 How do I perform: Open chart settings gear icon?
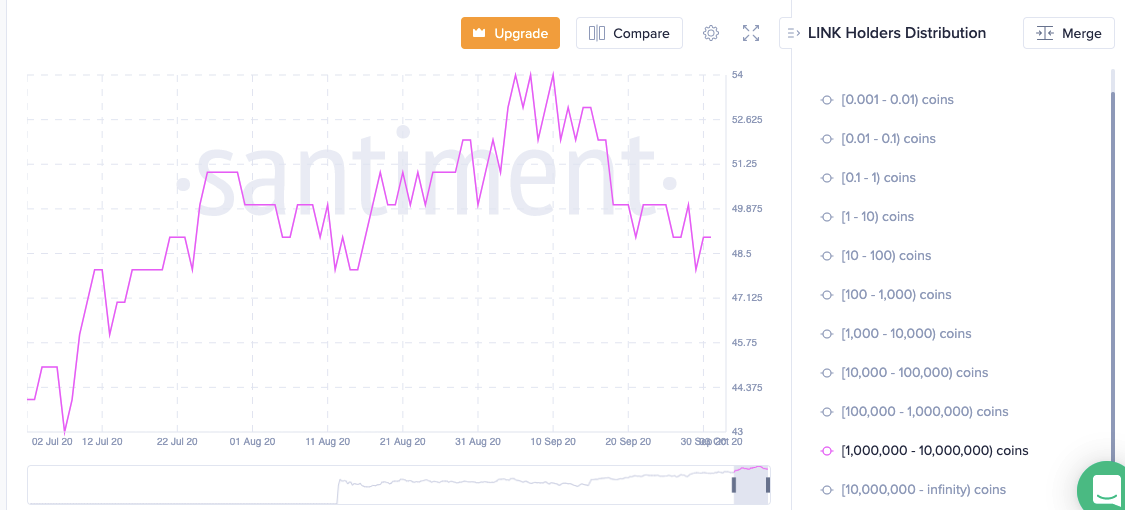pos(711,33)
